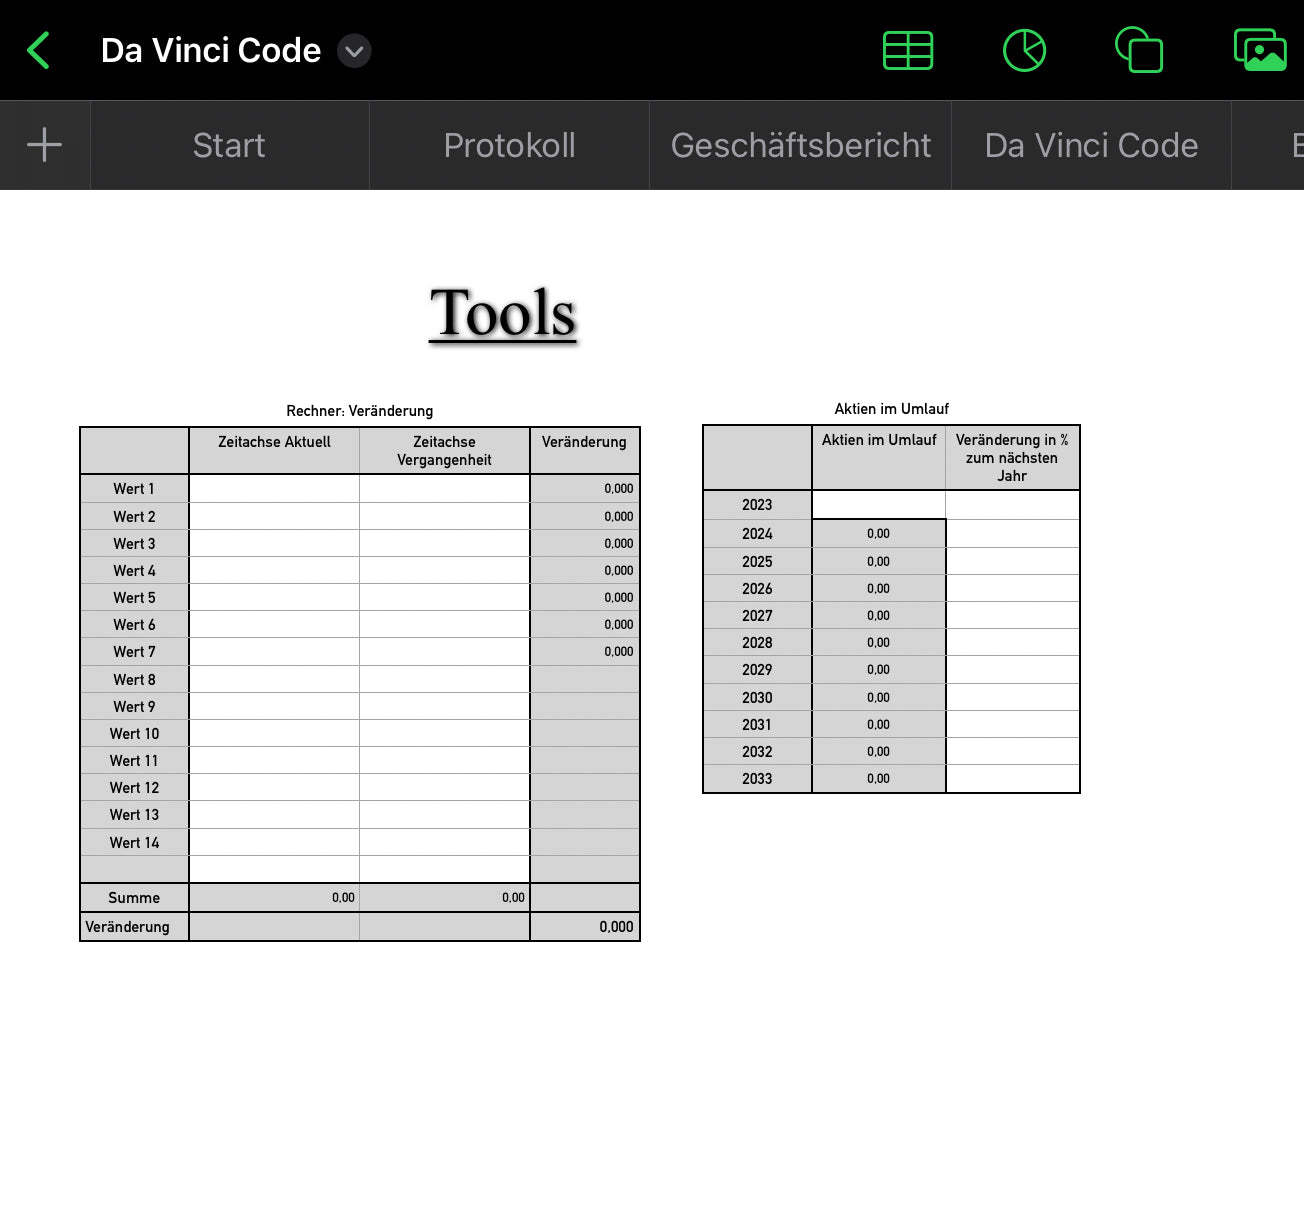The width and height of the screenshot is (1304, 1210).
Task: Select the 2027 year row label
Action: [x=757, y=616]
